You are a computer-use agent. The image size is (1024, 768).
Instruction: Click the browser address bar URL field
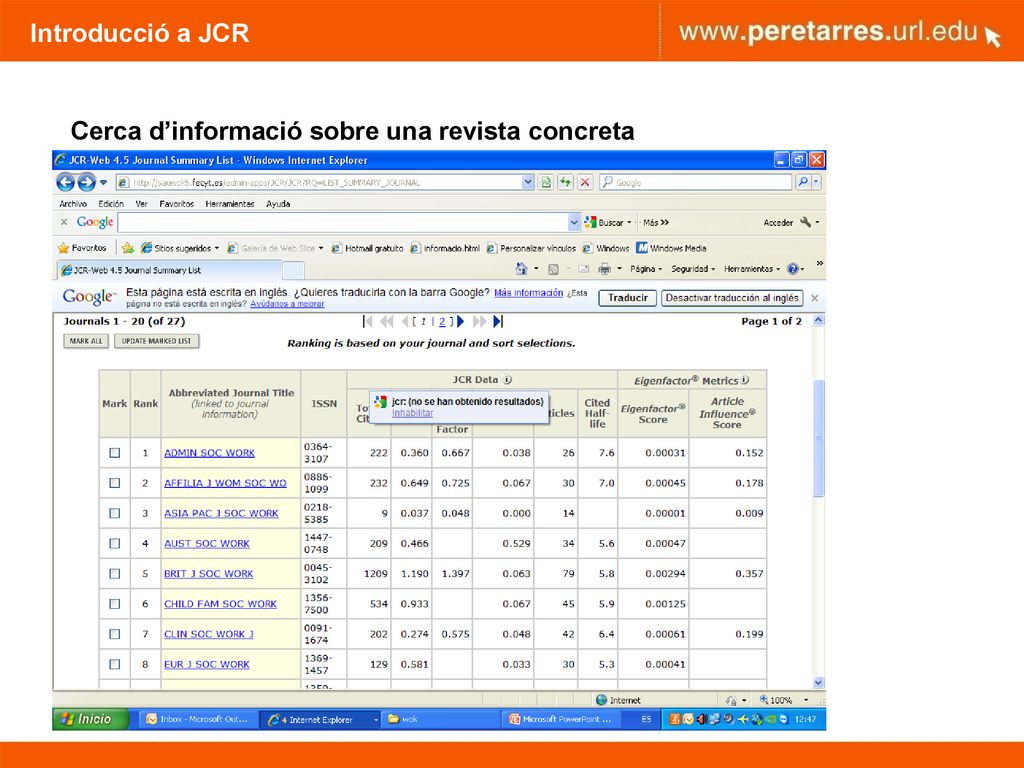[x=320, y=182]
